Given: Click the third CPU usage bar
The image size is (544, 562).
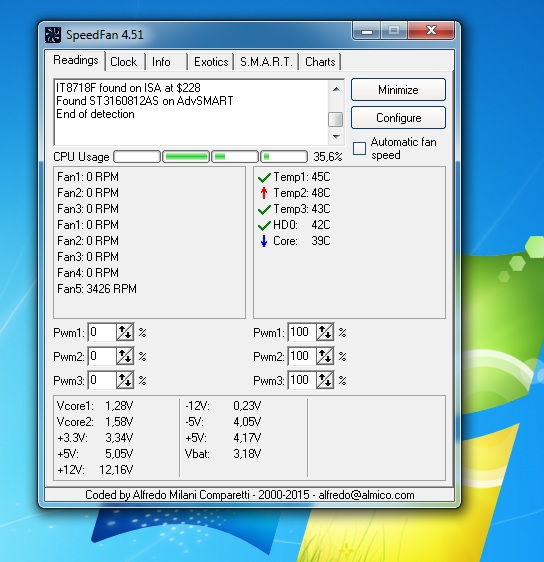Looking at the screenshot, I should point(235,157).
